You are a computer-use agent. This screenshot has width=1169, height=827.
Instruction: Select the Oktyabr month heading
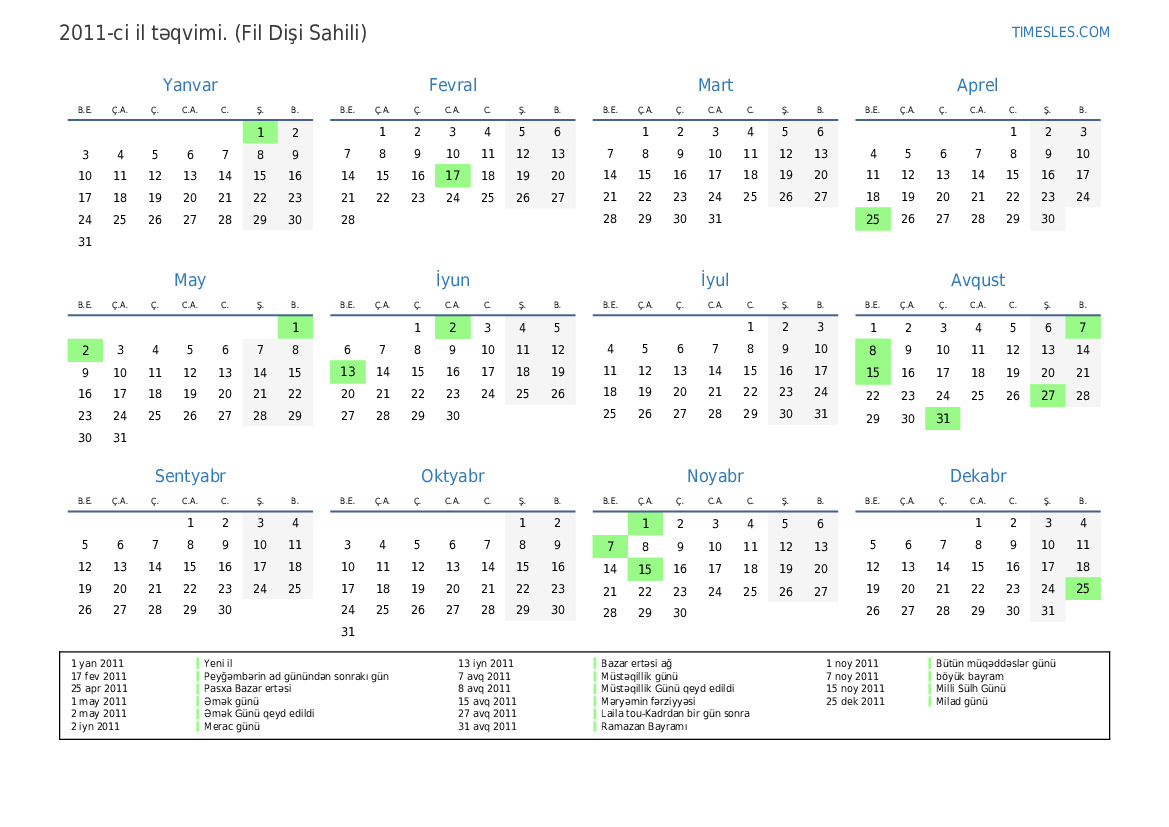tap(453, 476)
